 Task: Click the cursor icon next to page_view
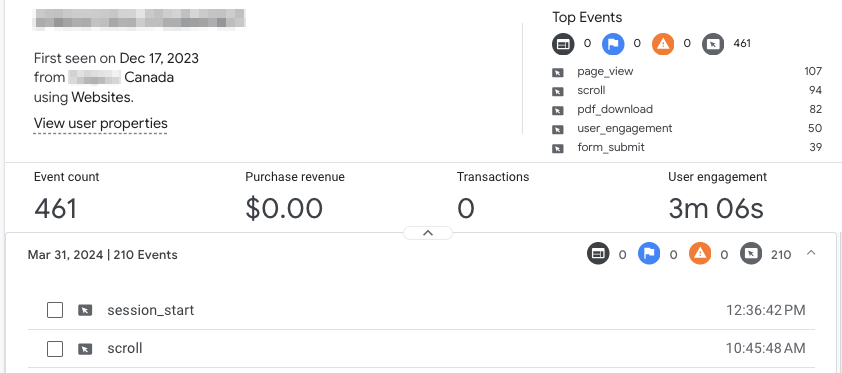(x=558, y=72)
